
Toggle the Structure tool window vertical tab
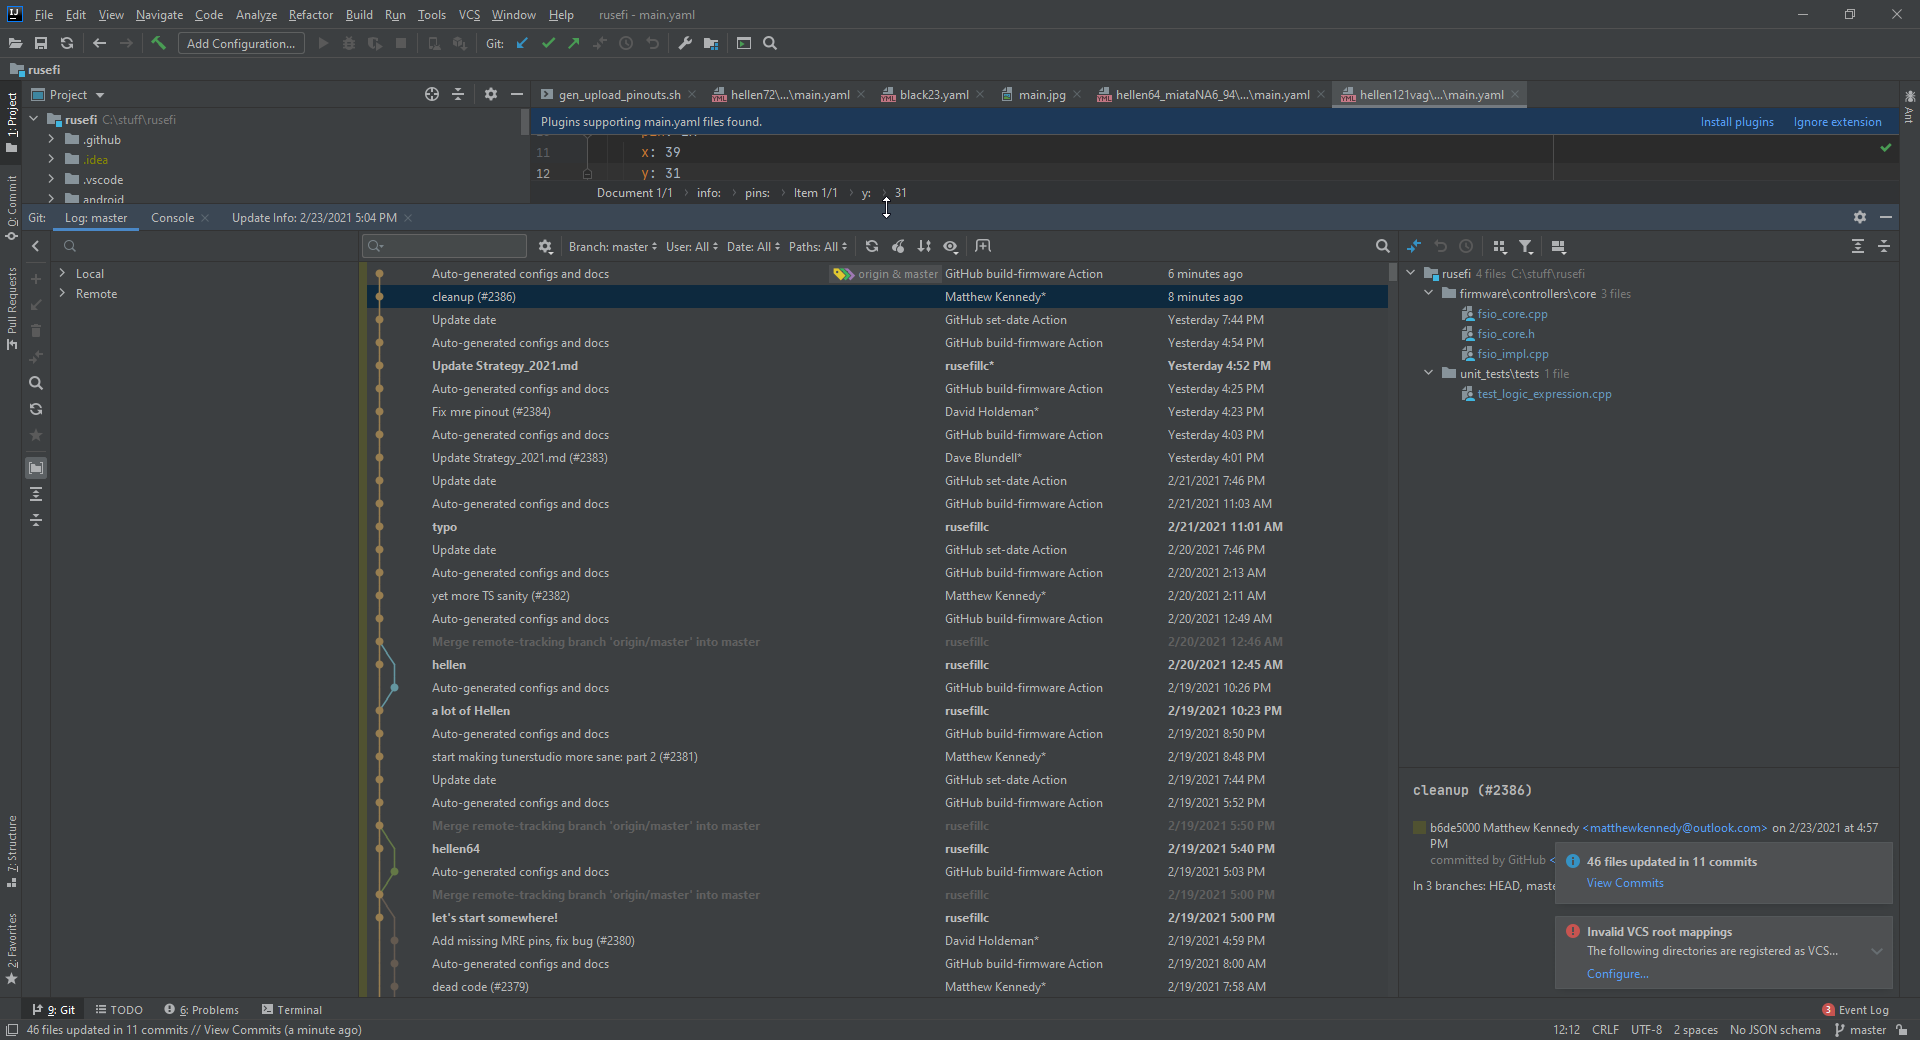[11, 852]
